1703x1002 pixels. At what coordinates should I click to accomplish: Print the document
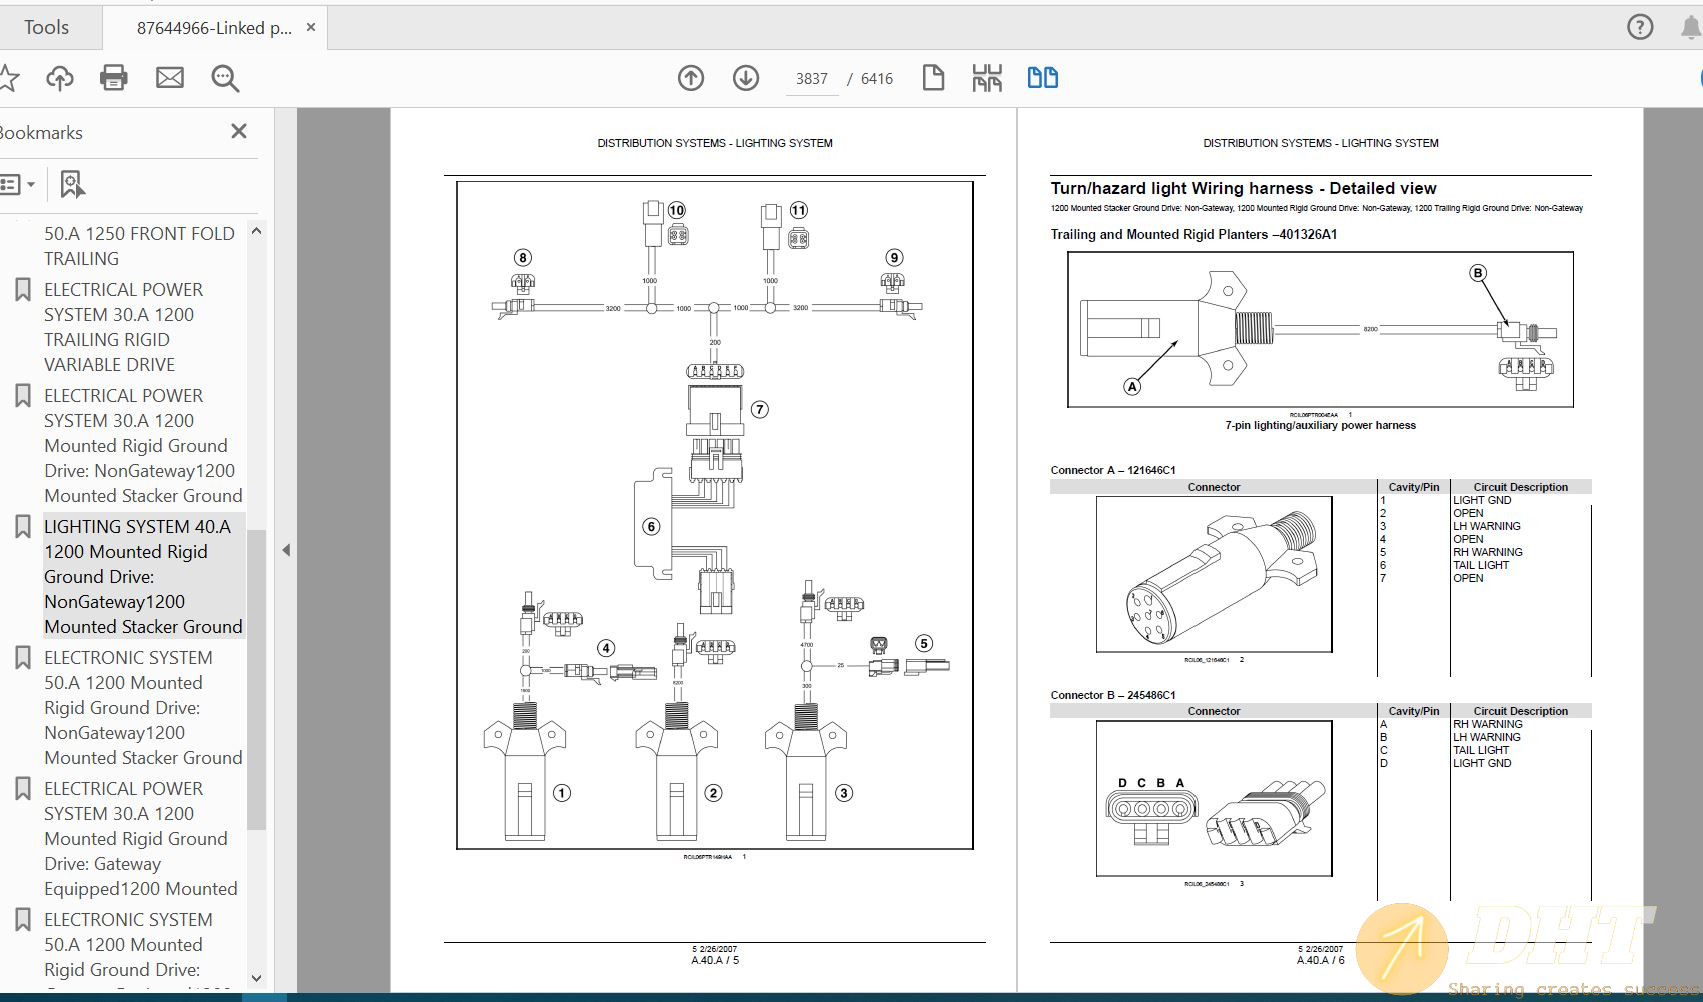(x=113, y=78)
